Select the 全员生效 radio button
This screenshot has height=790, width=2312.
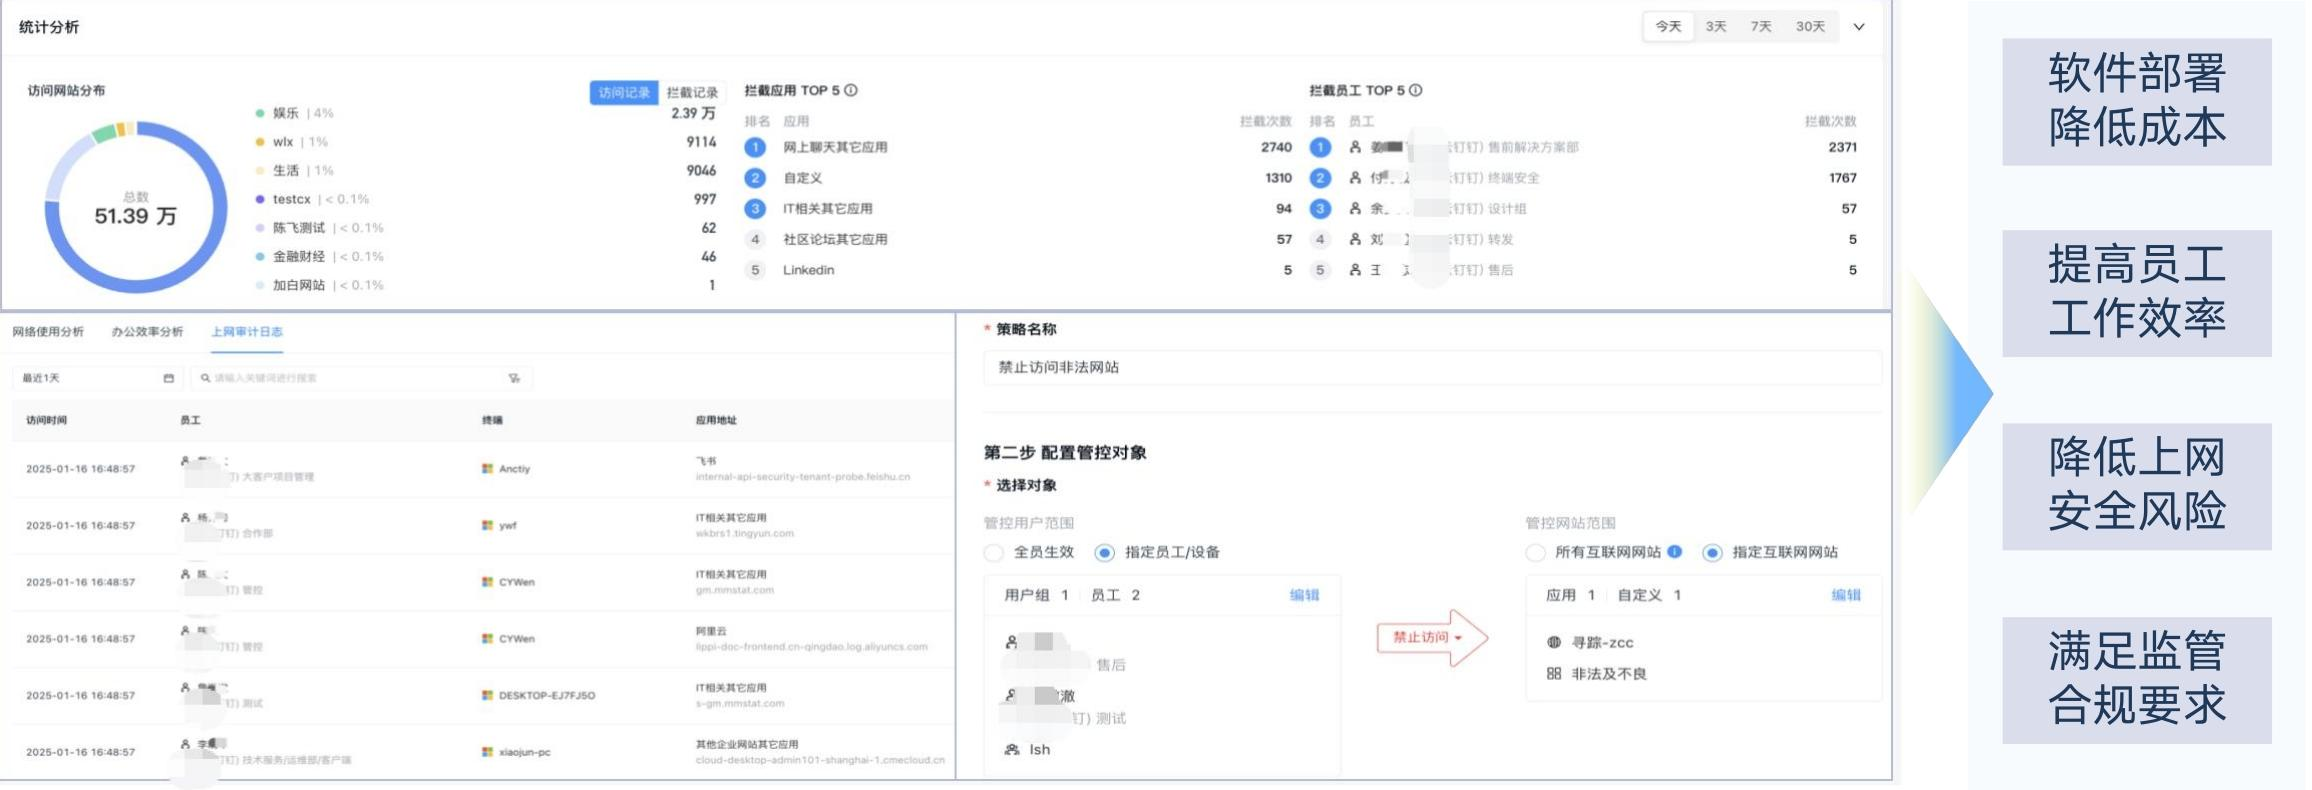click(993, 552)
